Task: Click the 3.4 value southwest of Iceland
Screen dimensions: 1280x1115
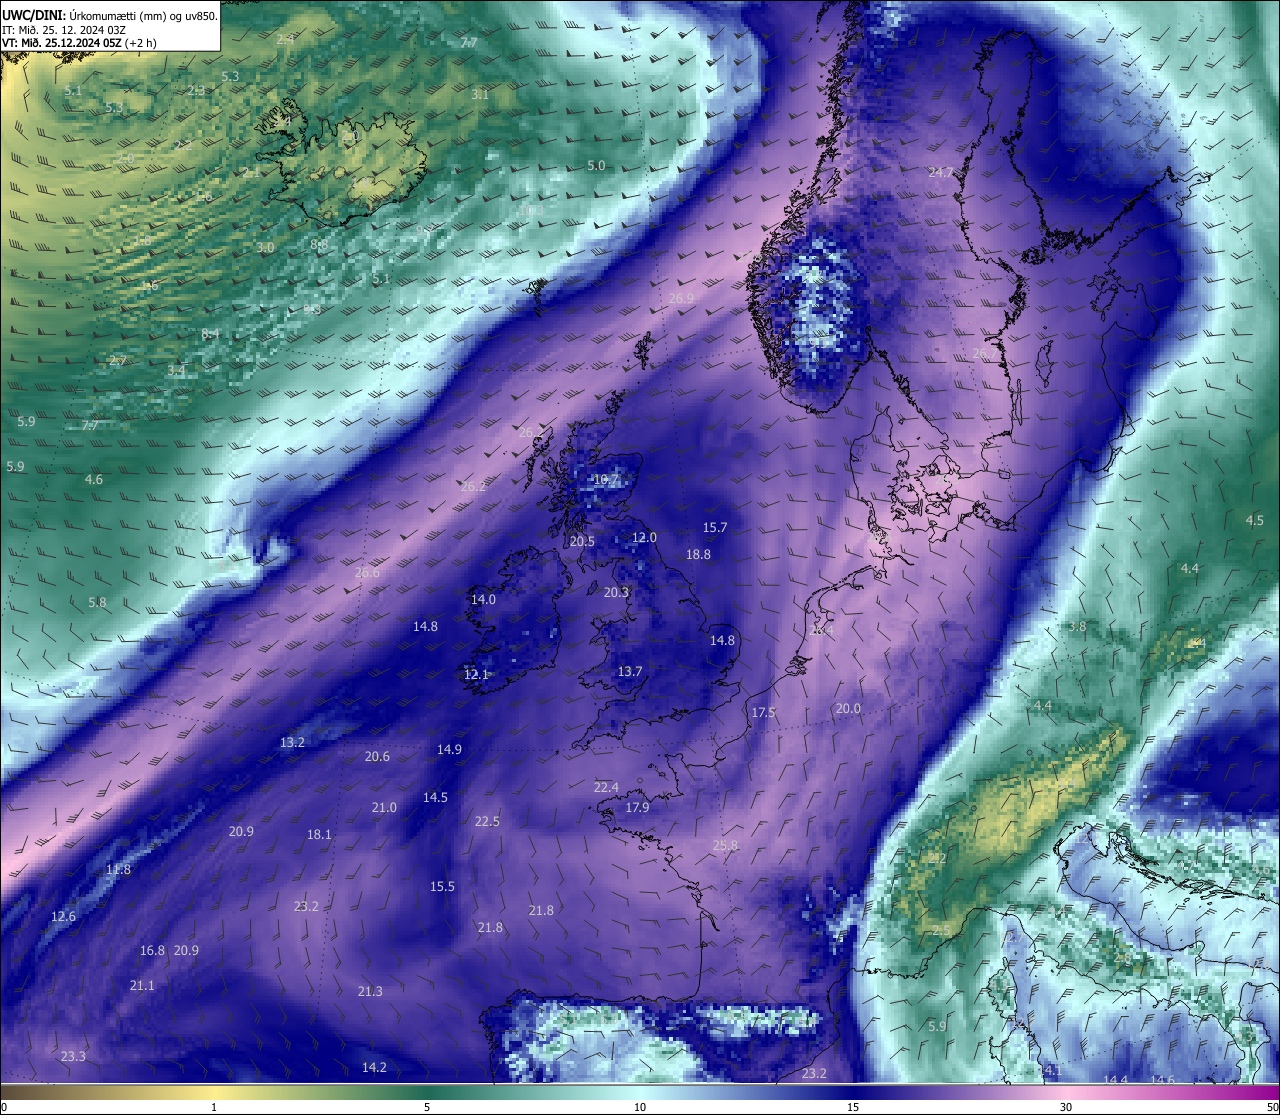Action: pos(176,370)
